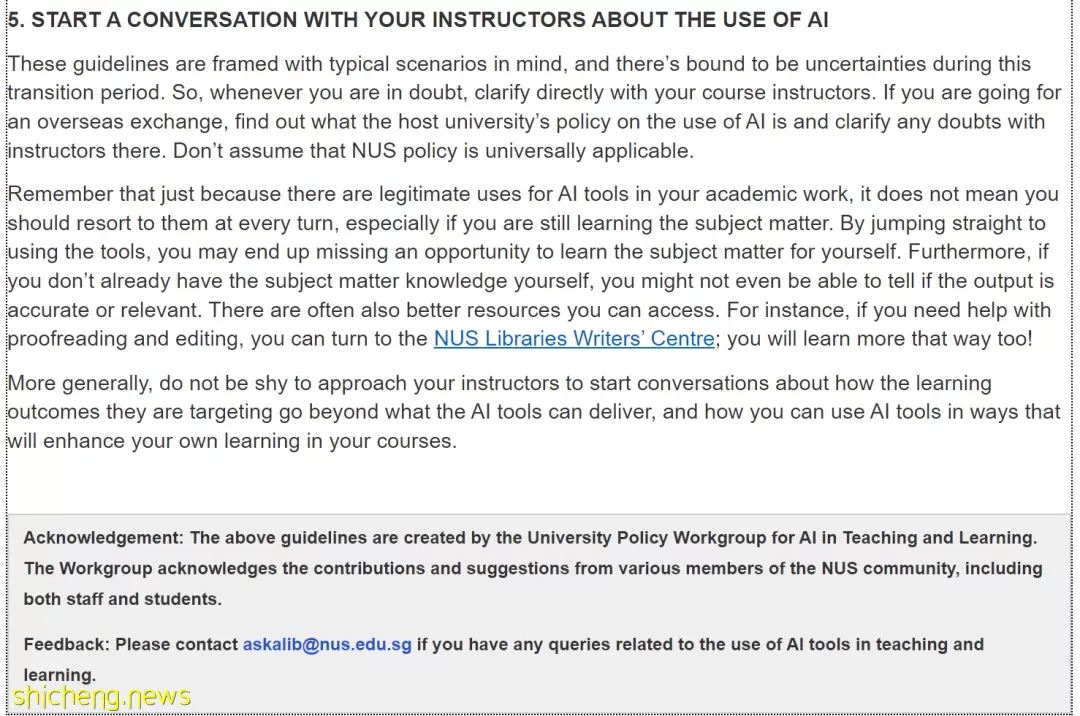This screenshot has height=716, width=1080.
Task: Click the paragraph starting 'More generally, do not'
Action: point(534,412)
